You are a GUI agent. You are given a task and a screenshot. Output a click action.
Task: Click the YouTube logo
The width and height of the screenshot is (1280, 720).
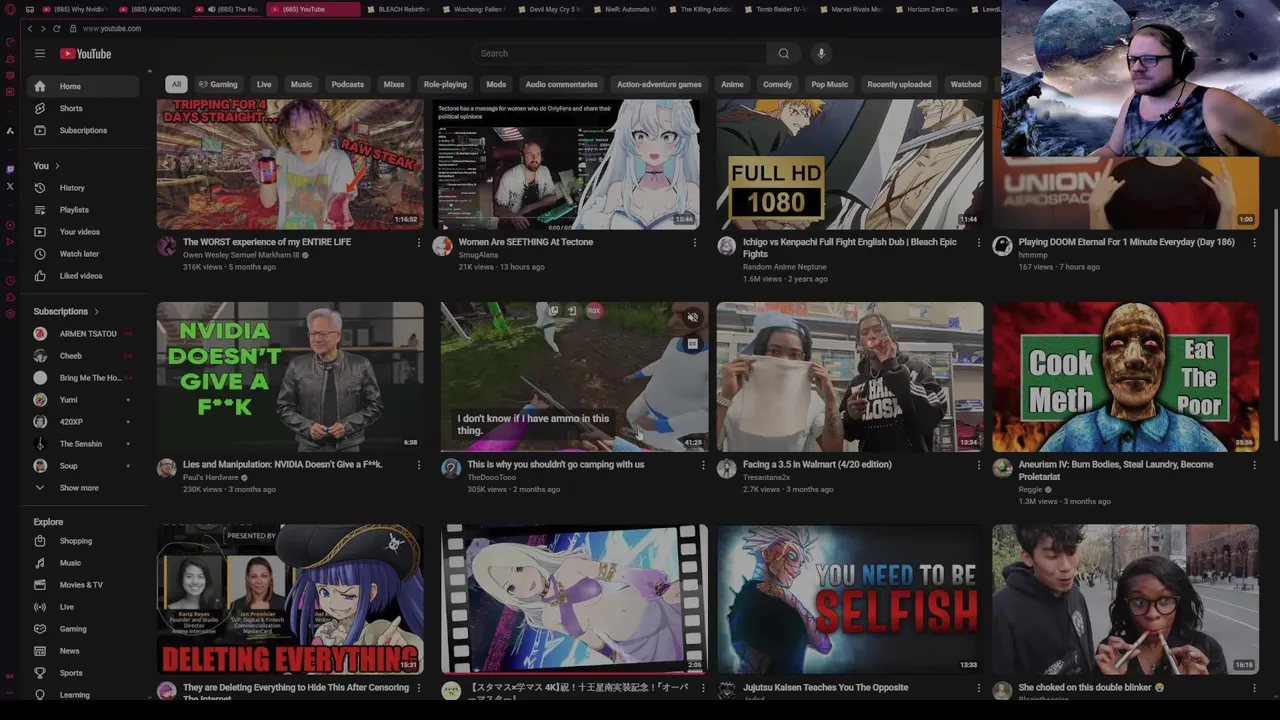click(x=85, y=54)
